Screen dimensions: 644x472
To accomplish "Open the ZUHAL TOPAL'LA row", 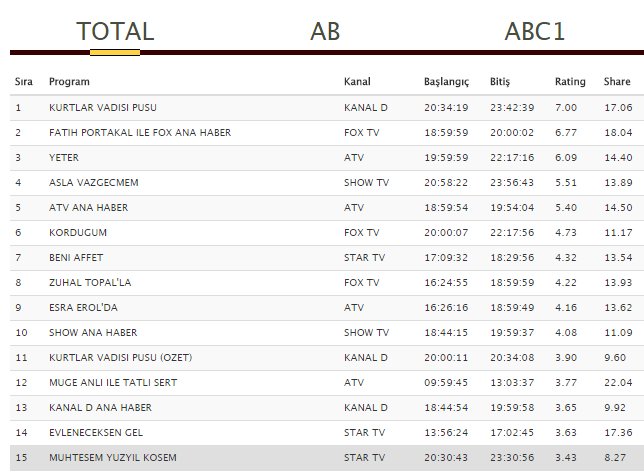I will 89,282.
